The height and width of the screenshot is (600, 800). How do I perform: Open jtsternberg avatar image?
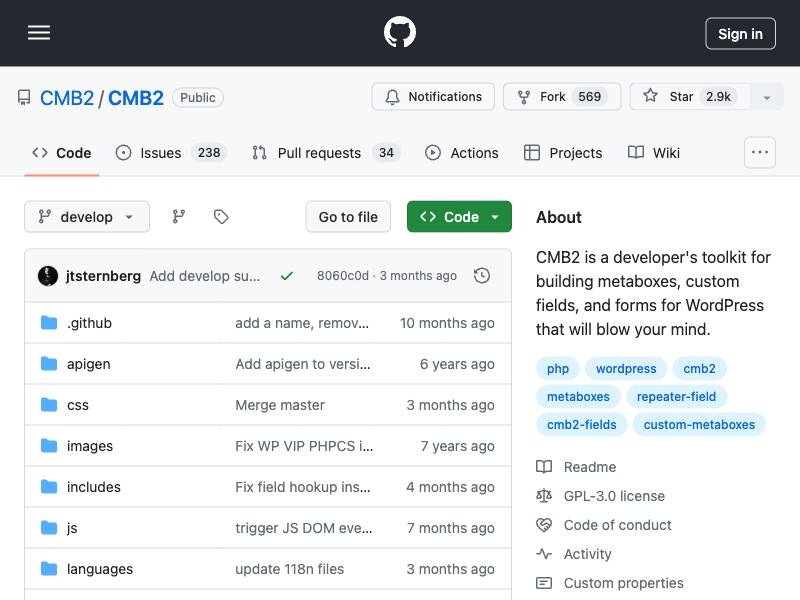point(48,276)
